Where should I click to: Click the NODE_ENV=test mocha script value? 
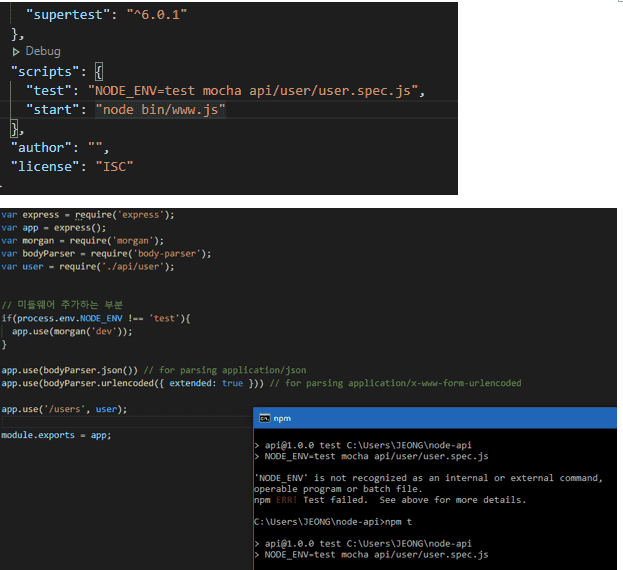[253, 91]
